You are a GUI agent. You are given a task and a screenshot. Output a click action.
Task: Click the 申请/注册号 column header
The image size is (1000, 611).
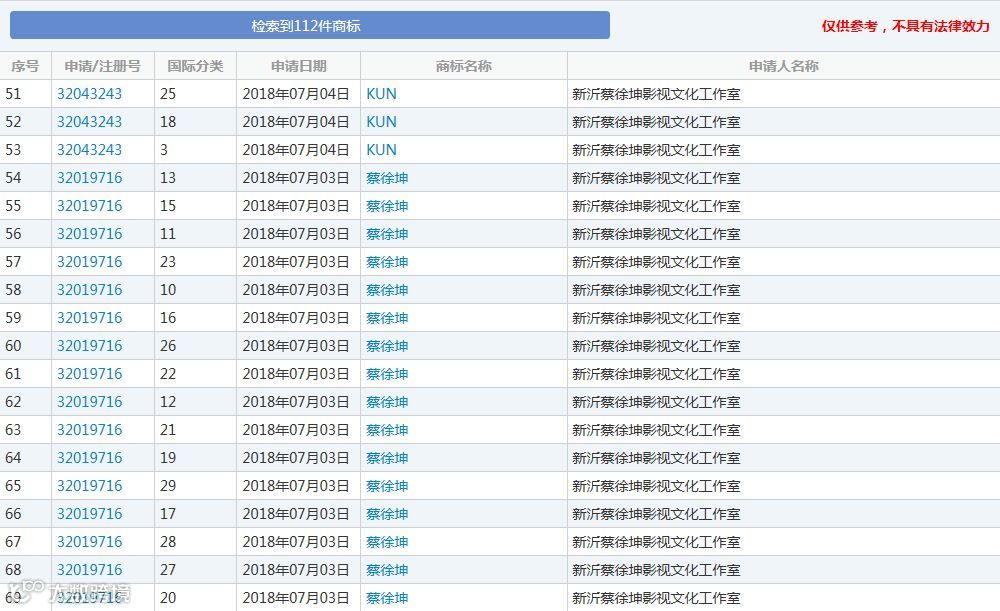(103, 66)
